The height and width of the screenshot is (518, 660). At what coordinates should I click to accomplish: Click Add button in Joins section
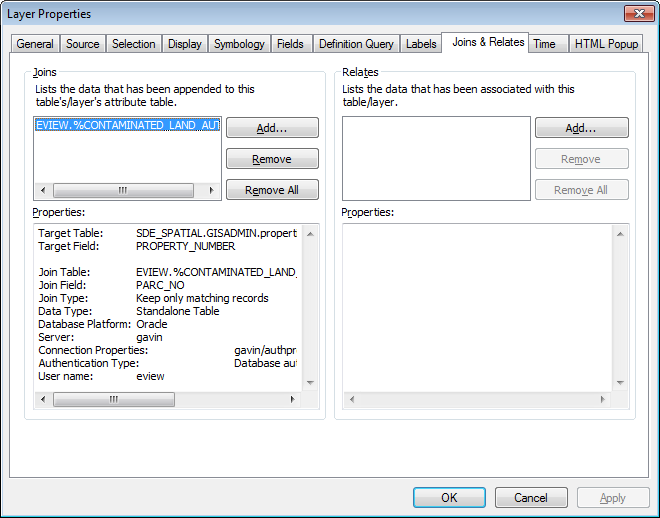pyautogui.click(x=272, y=128)
